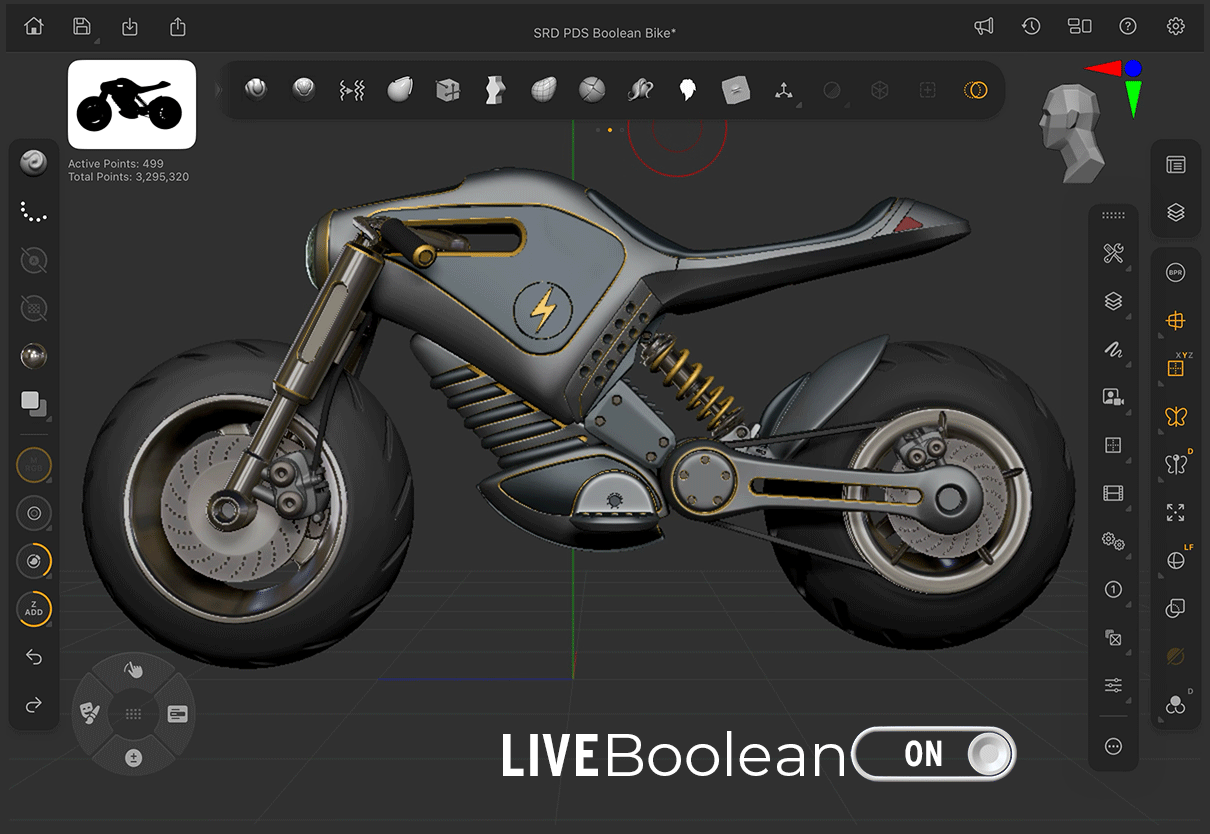Screen dimensions: 1210x834
Task: Open the Help question-mark menu
Action: click(1128, 25)
